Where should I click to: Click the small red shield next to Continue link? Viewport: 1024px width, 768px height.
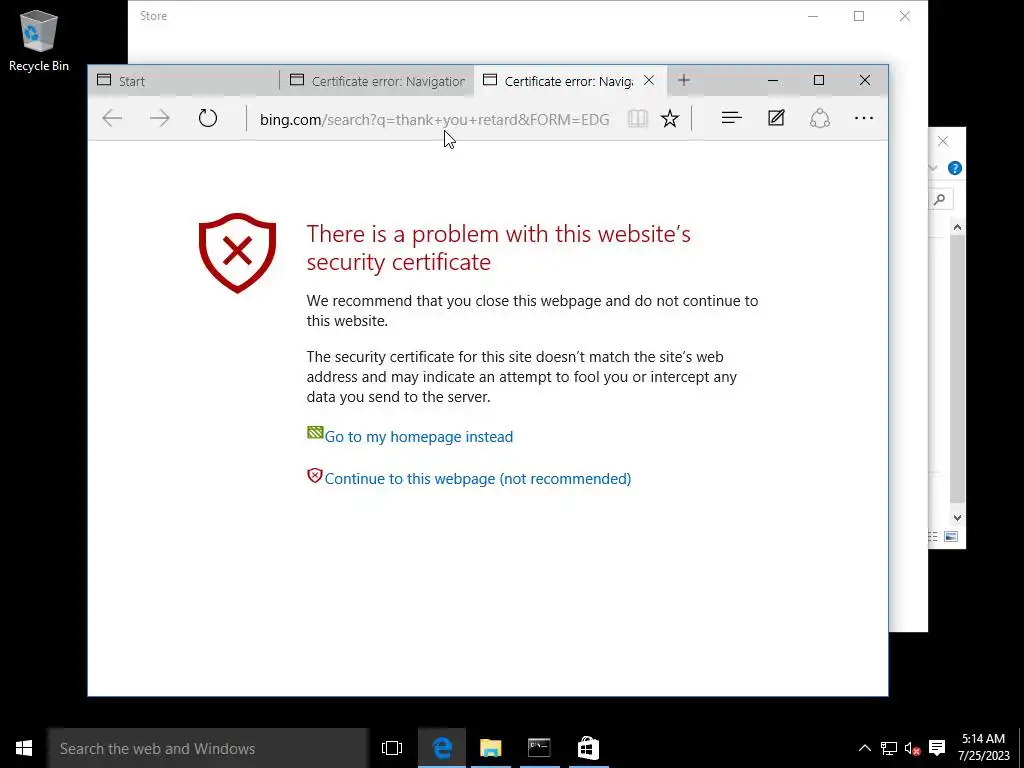click(315, 476)
